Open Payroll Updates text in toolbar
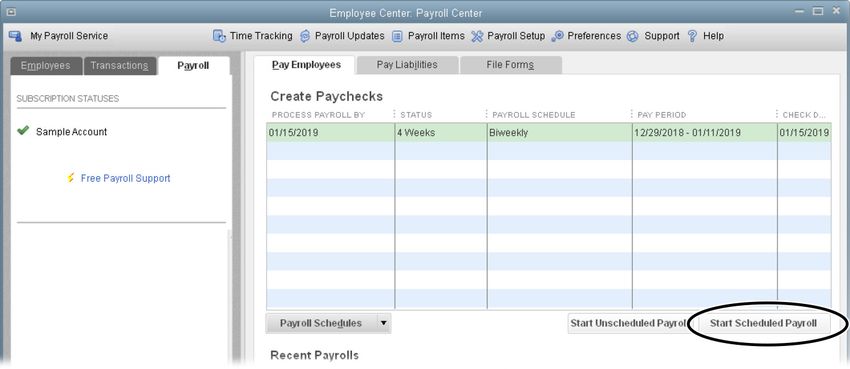The image size is (850, 369). (350, 36)
